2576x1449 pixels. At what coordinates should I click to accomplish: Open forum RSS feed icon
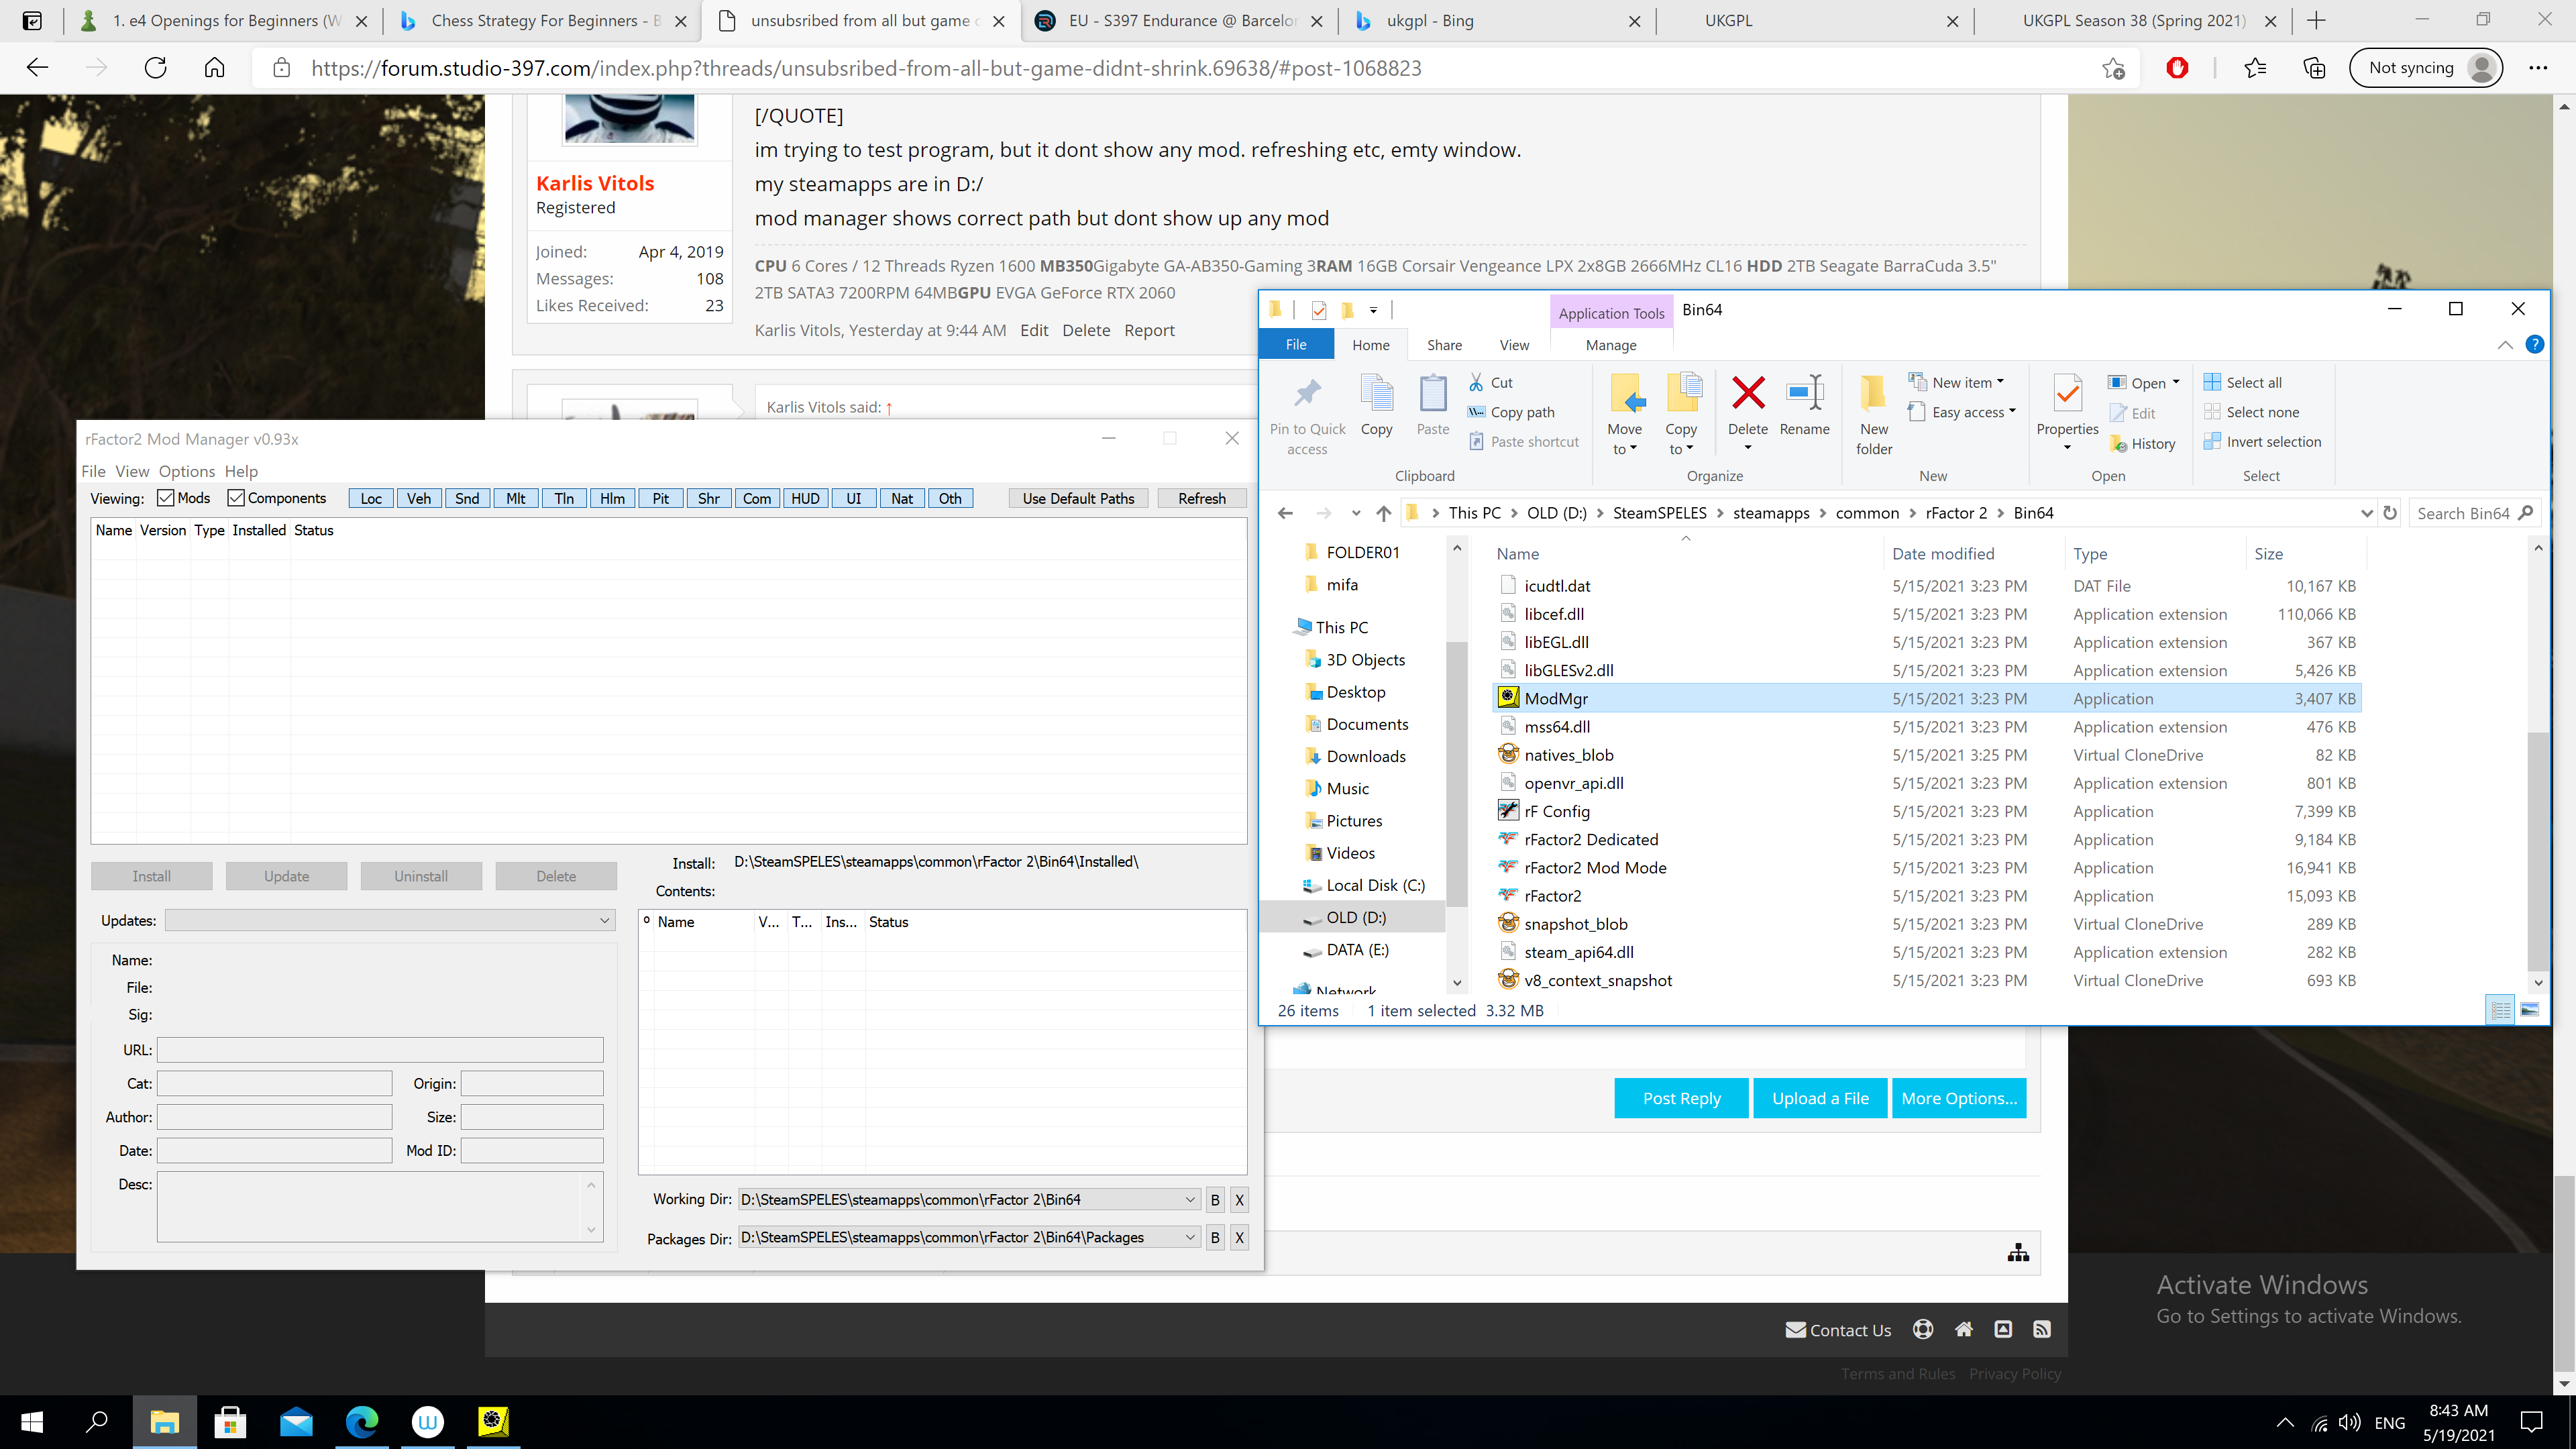pyautogui.click(x=2042, y=1329)
